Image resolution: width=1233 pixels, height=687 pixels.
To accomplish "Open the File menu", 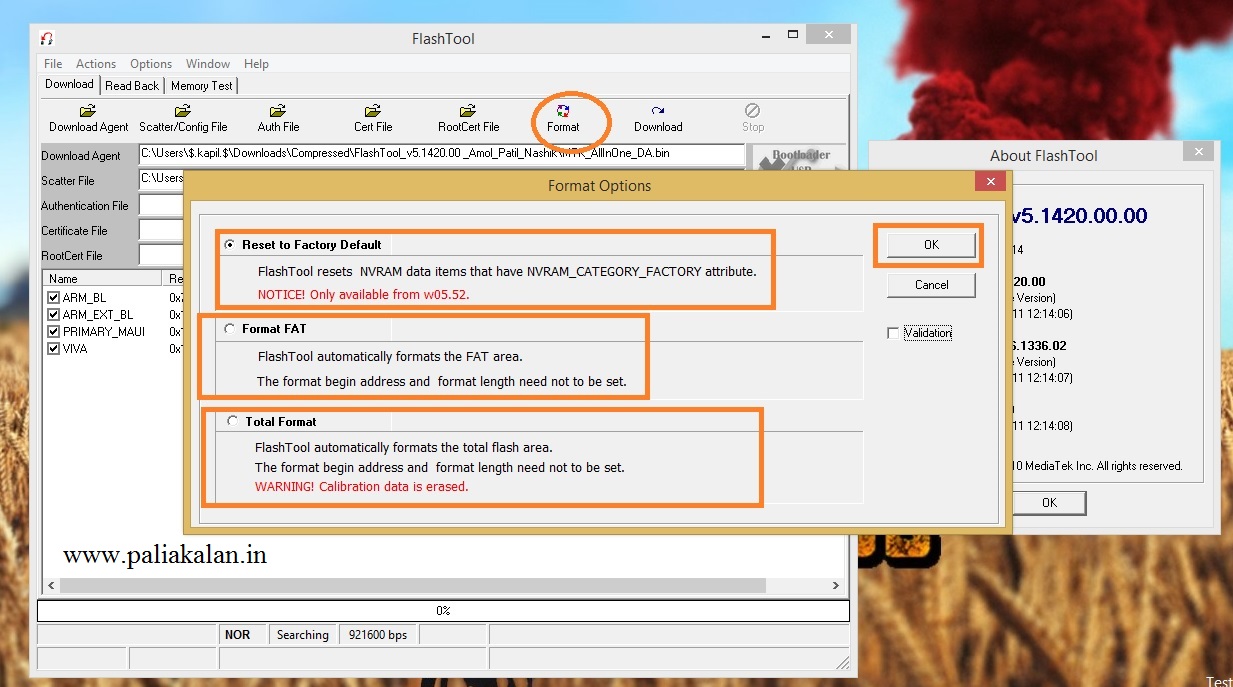I will tap(53, 64).
